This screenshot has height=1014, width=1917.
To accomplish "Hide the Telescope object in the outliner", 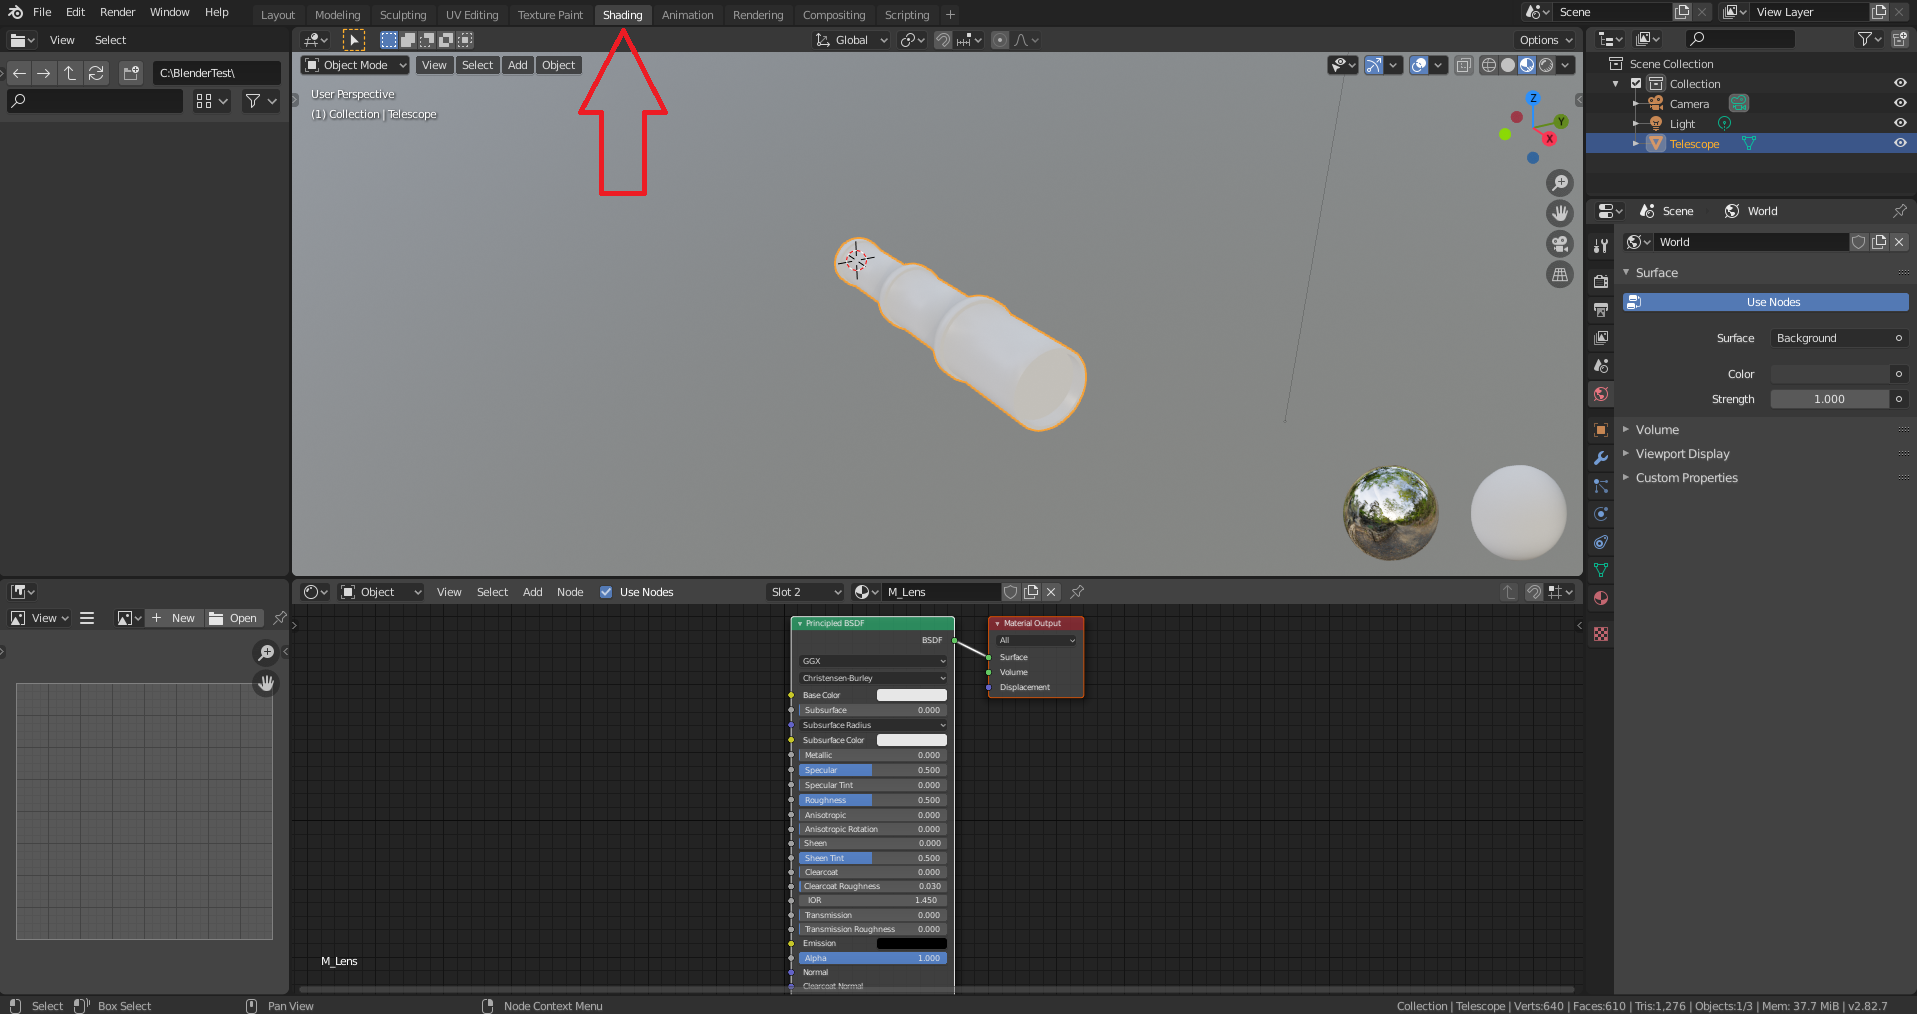I will 1900,144.
